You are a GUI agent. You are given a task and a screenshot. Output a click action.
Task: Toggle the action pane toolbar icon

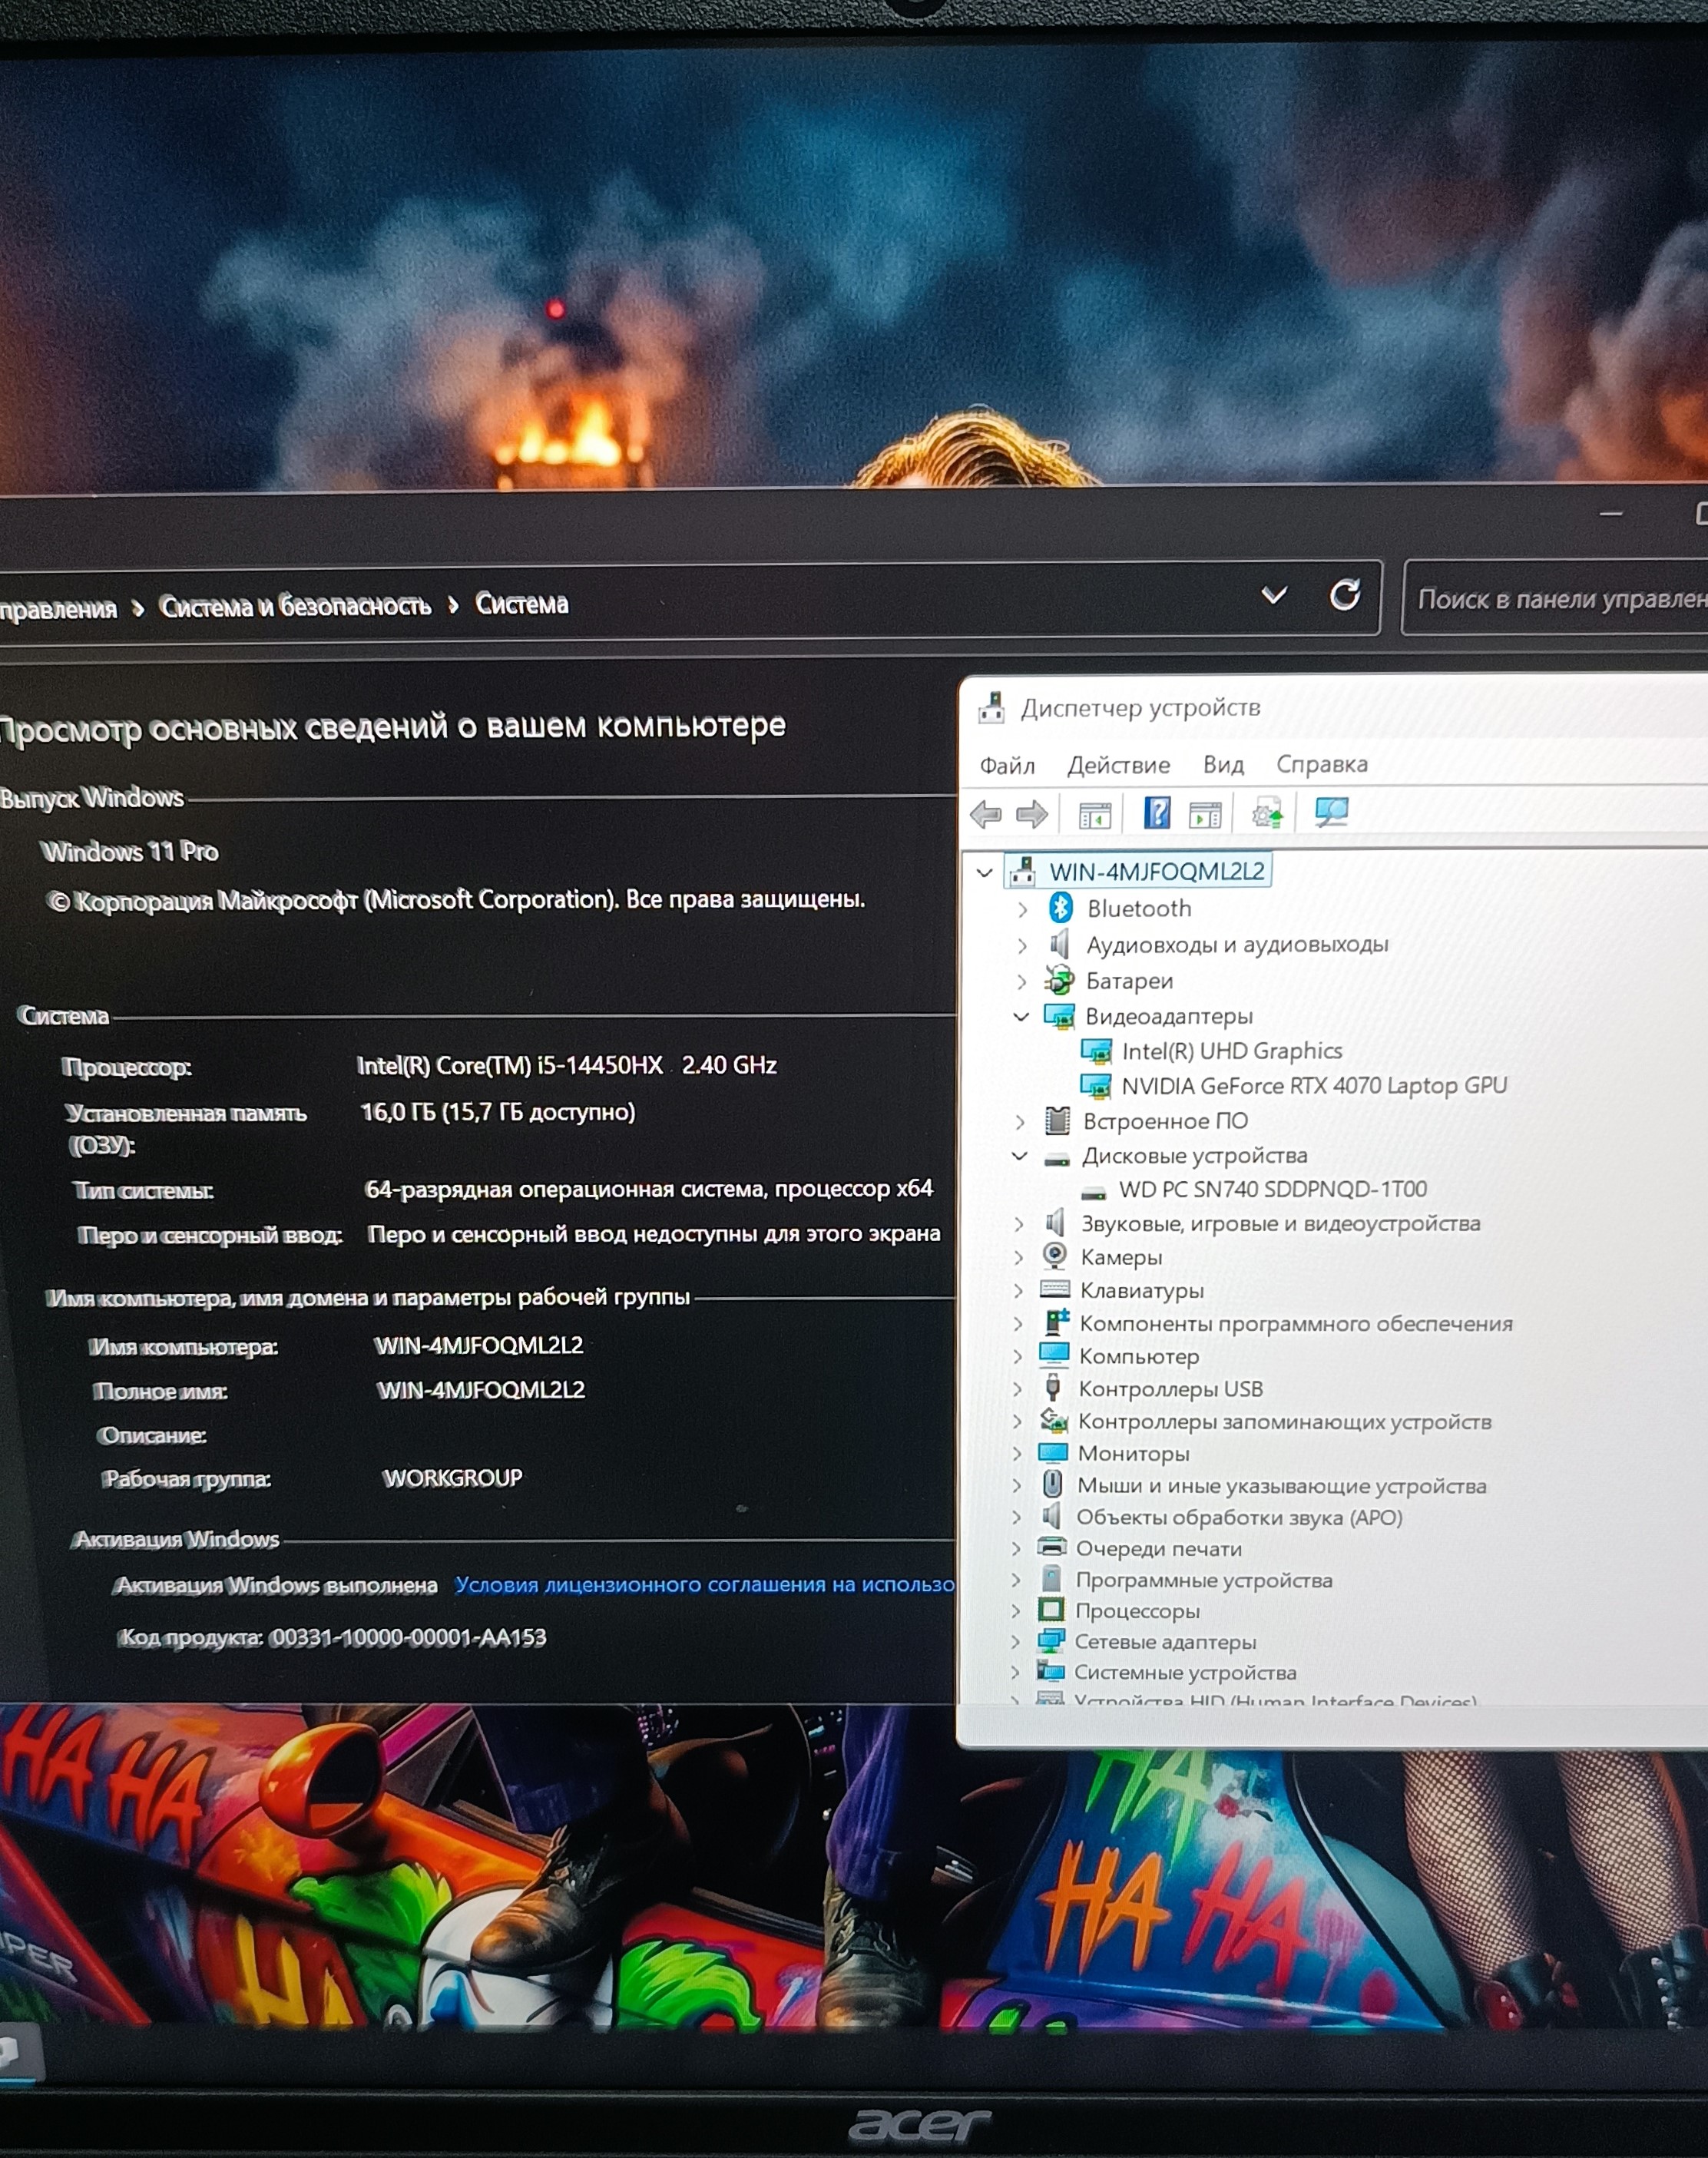(x=1205, y=815)
